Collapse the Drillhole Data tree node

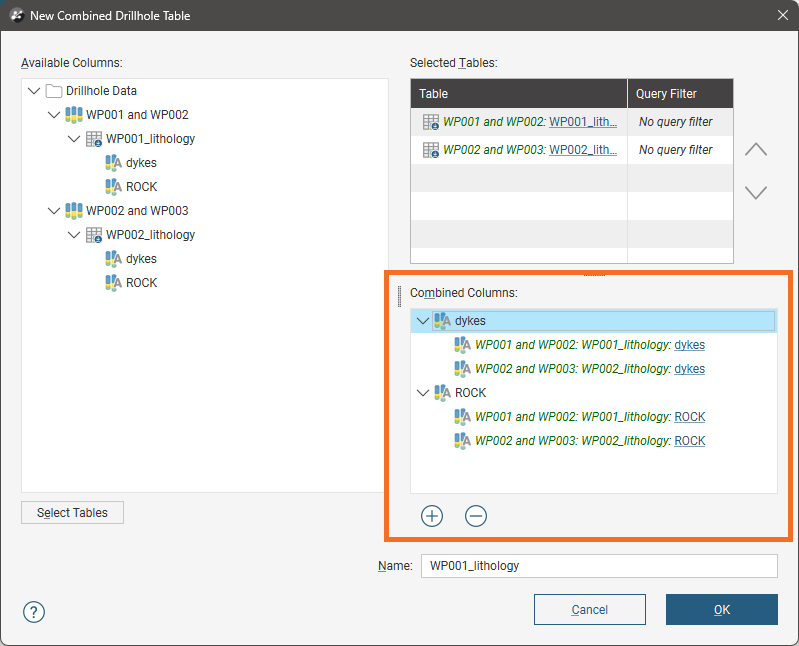[35, 91]
